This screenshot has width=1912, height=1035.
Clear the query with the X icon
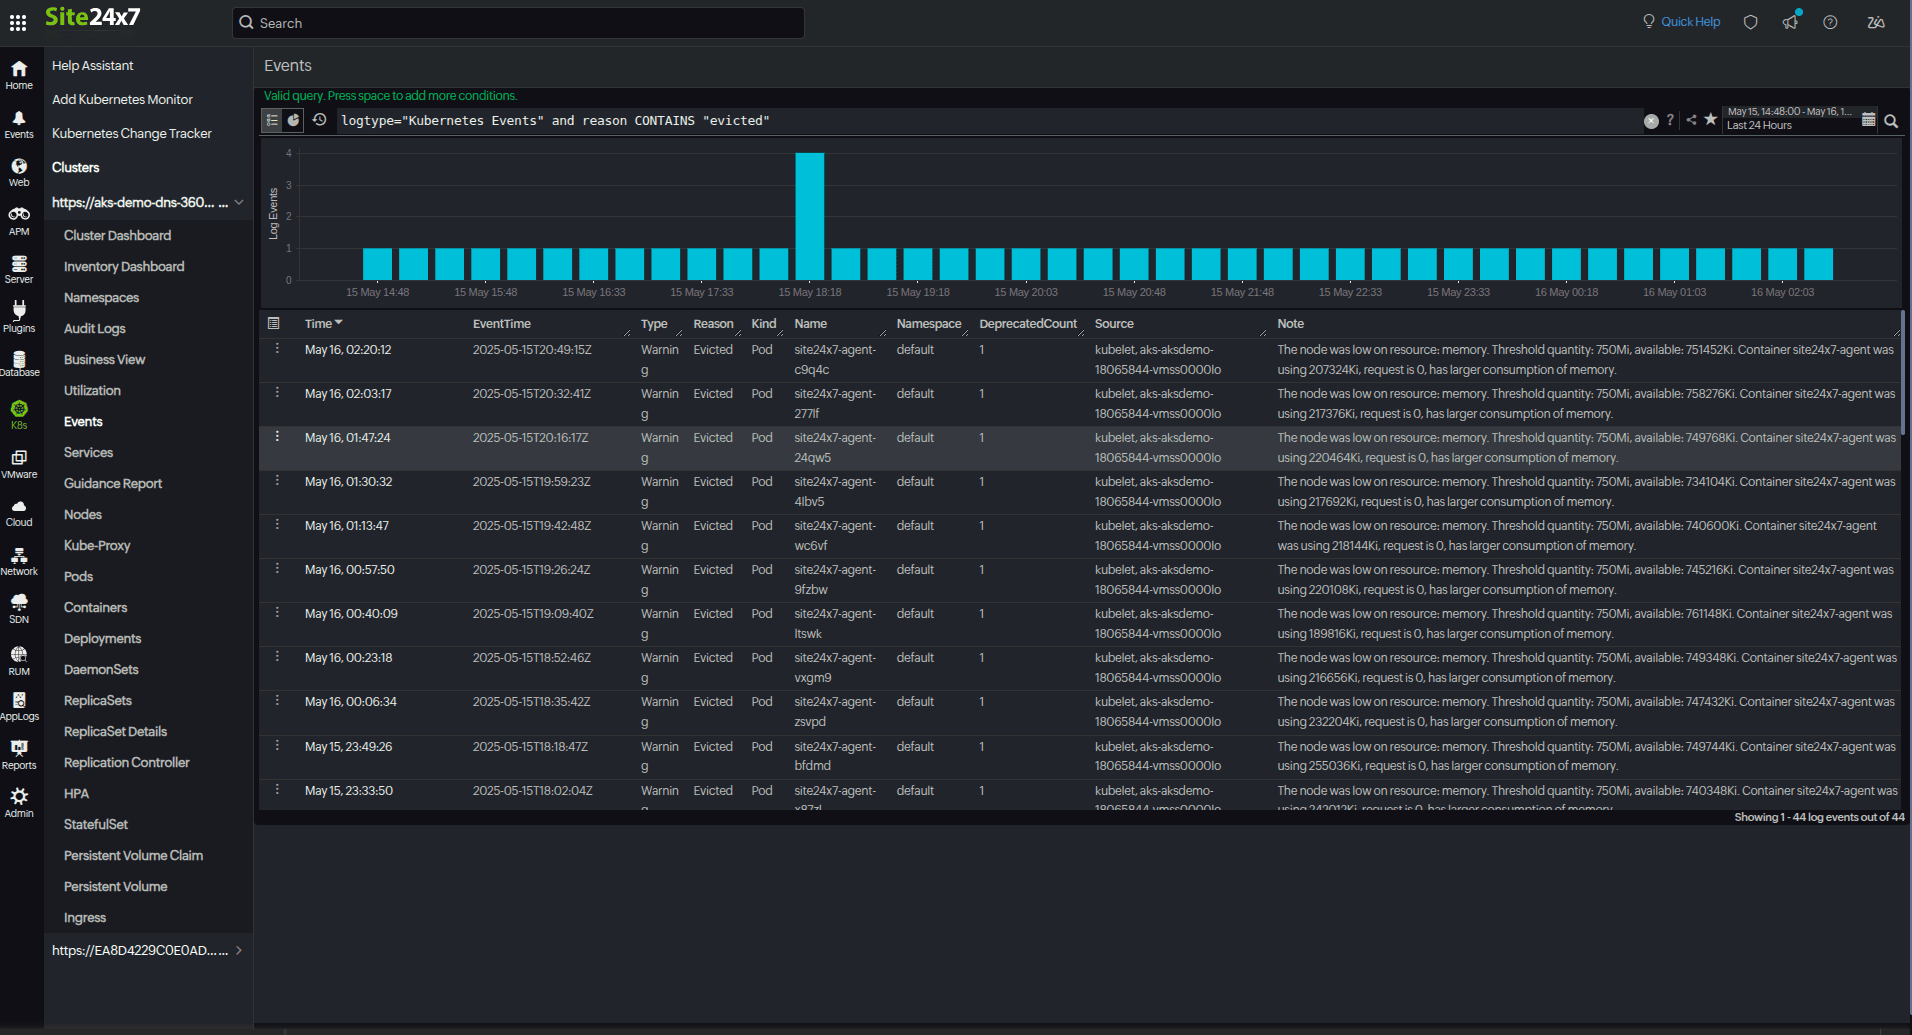pyautogui.click(x=1651, y=121)
